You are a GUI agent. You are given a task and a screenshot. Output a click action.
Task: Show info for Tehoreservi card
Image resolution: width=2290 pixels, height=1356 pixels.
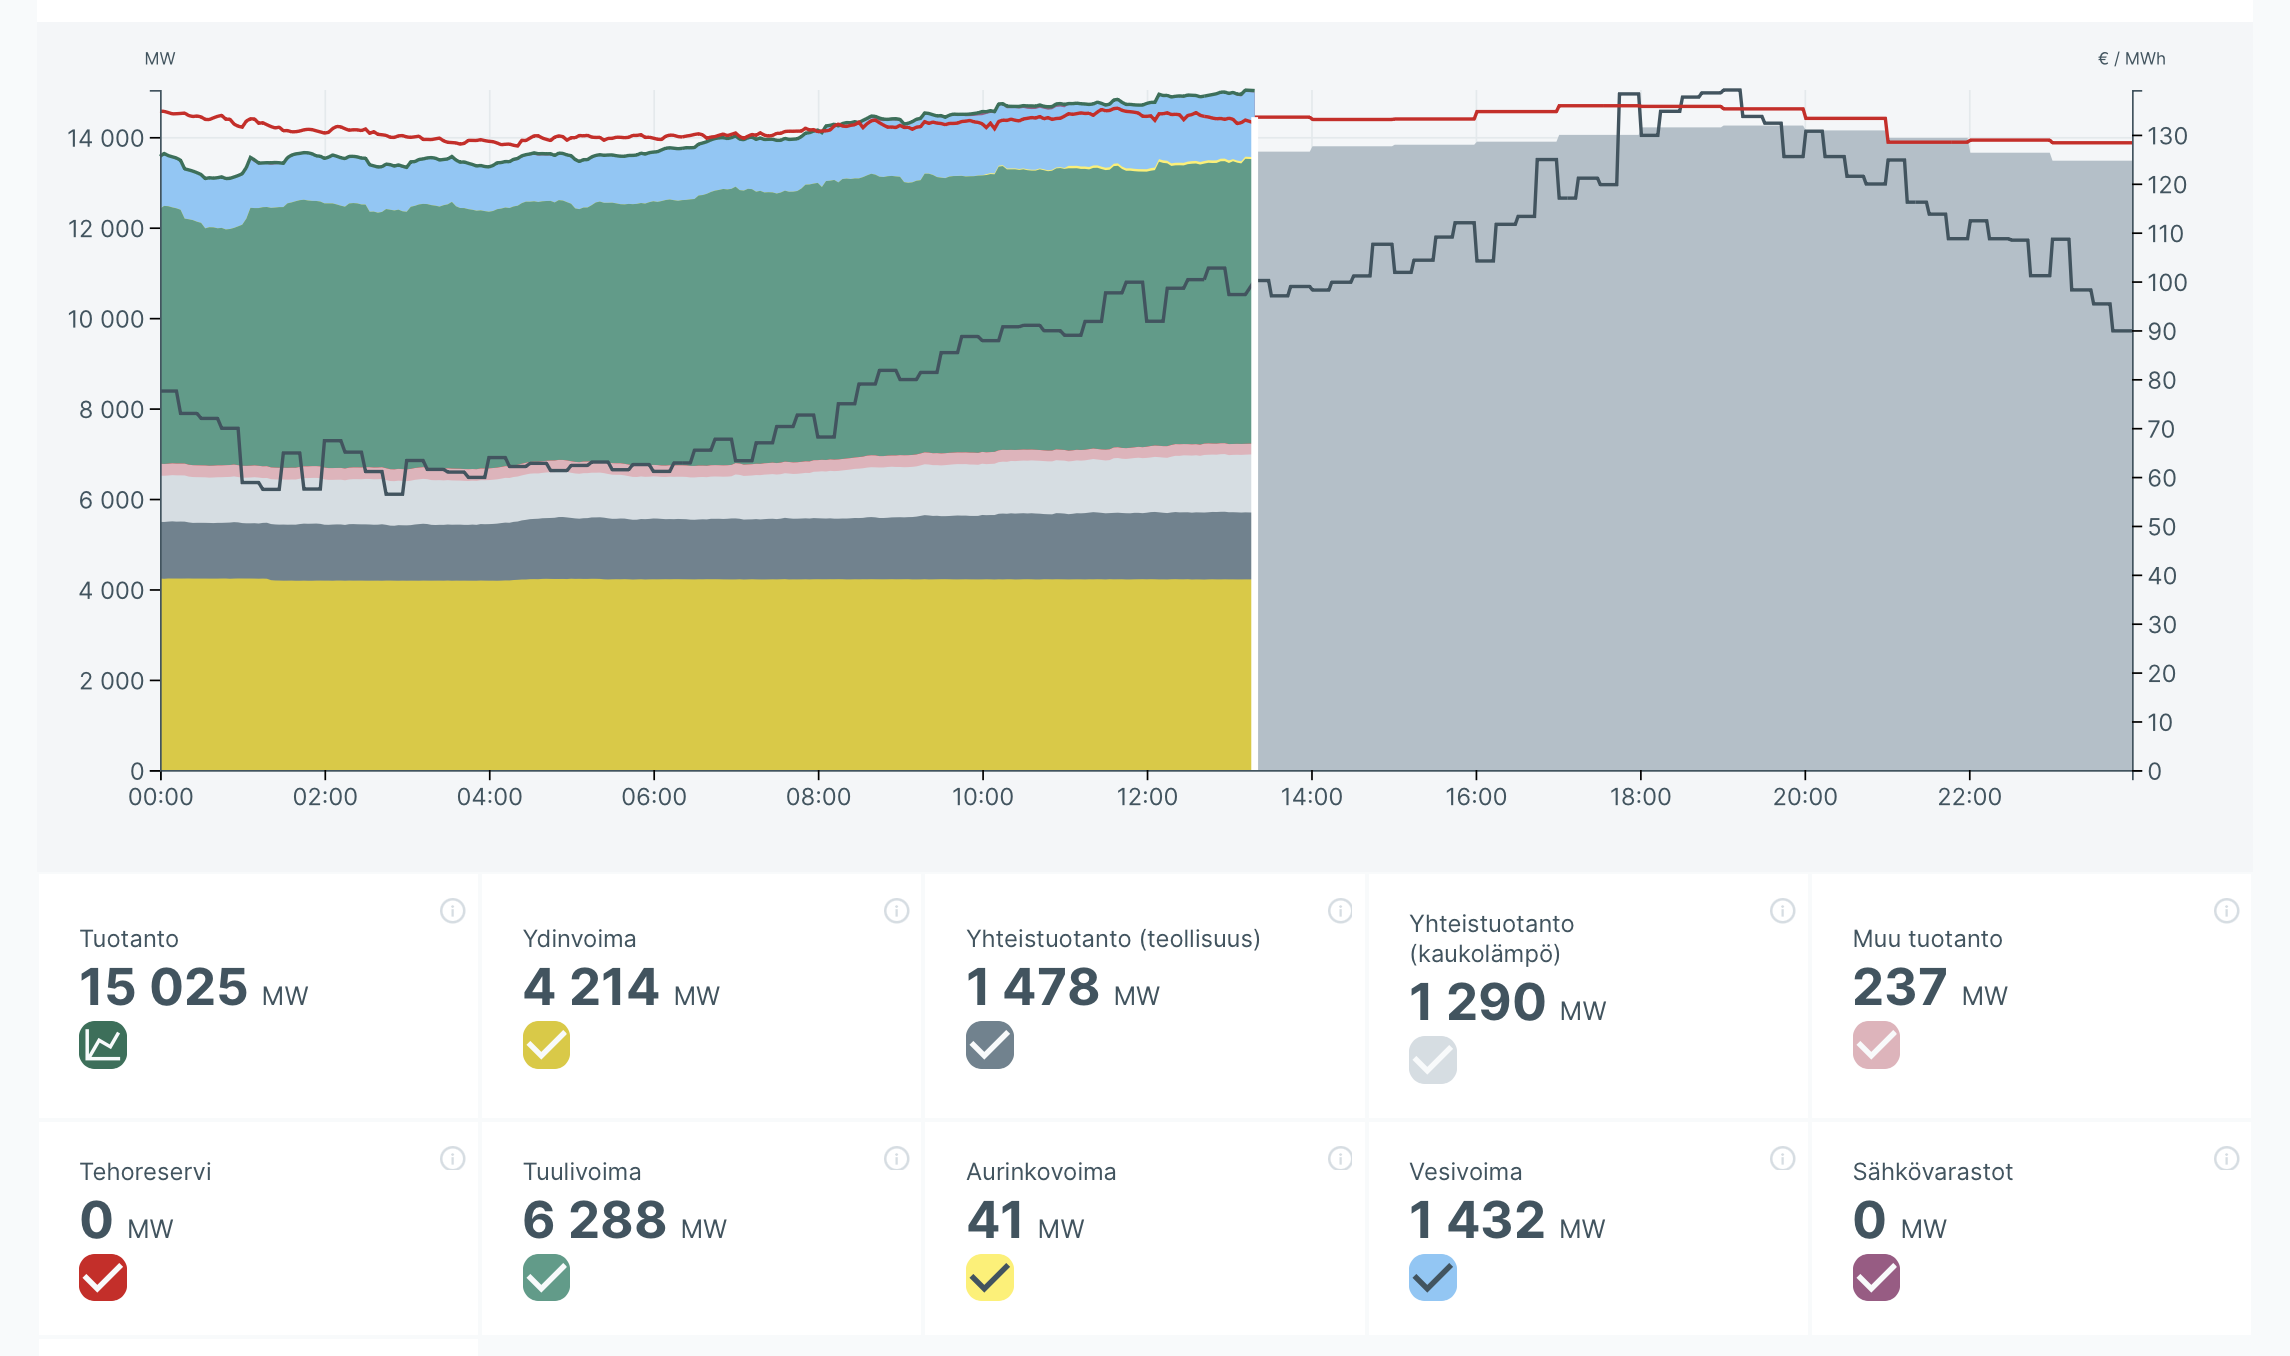(x=453, y=1159)
